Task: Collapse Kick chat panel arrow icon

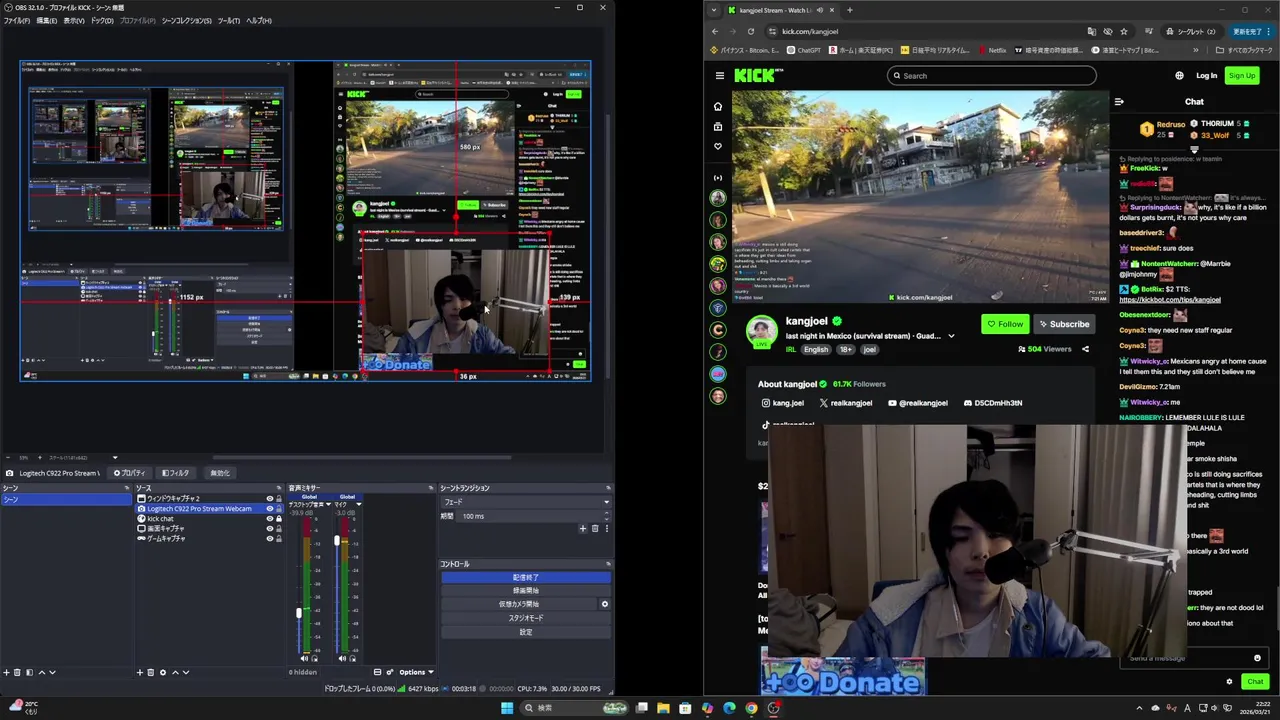Action: [1119, 101]
